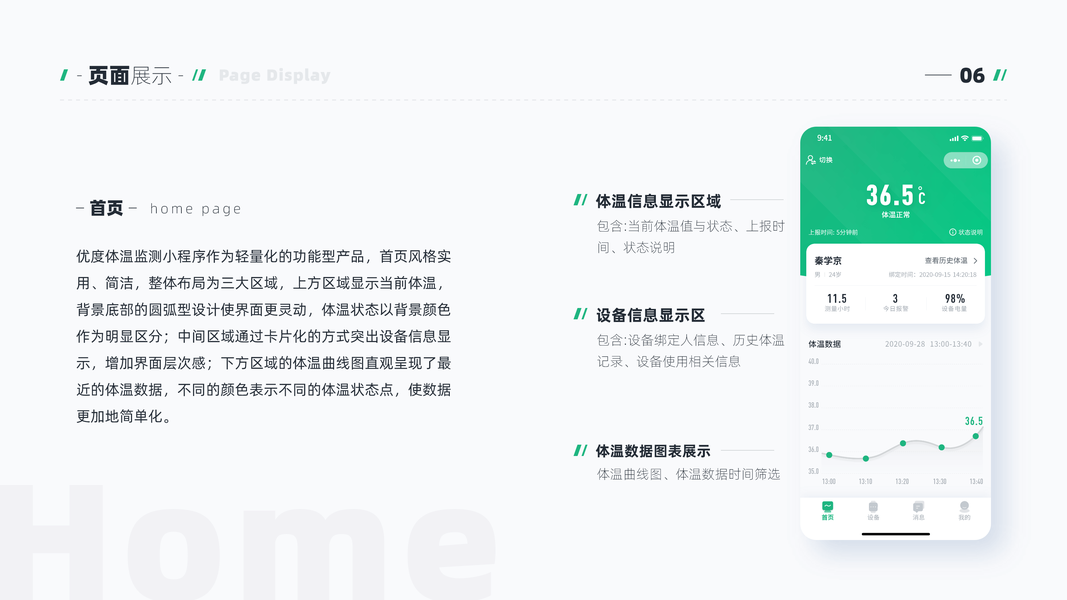
Task: Tap the 3 今日报警 stat
Action: (896, 303)
